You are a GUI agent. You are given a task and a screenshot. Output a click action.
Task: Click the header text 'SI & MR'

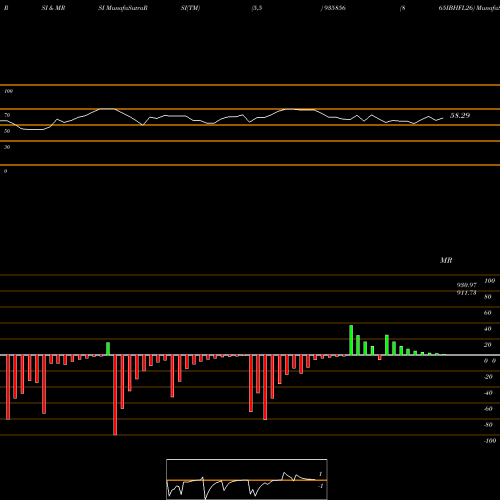click(53, 8)
